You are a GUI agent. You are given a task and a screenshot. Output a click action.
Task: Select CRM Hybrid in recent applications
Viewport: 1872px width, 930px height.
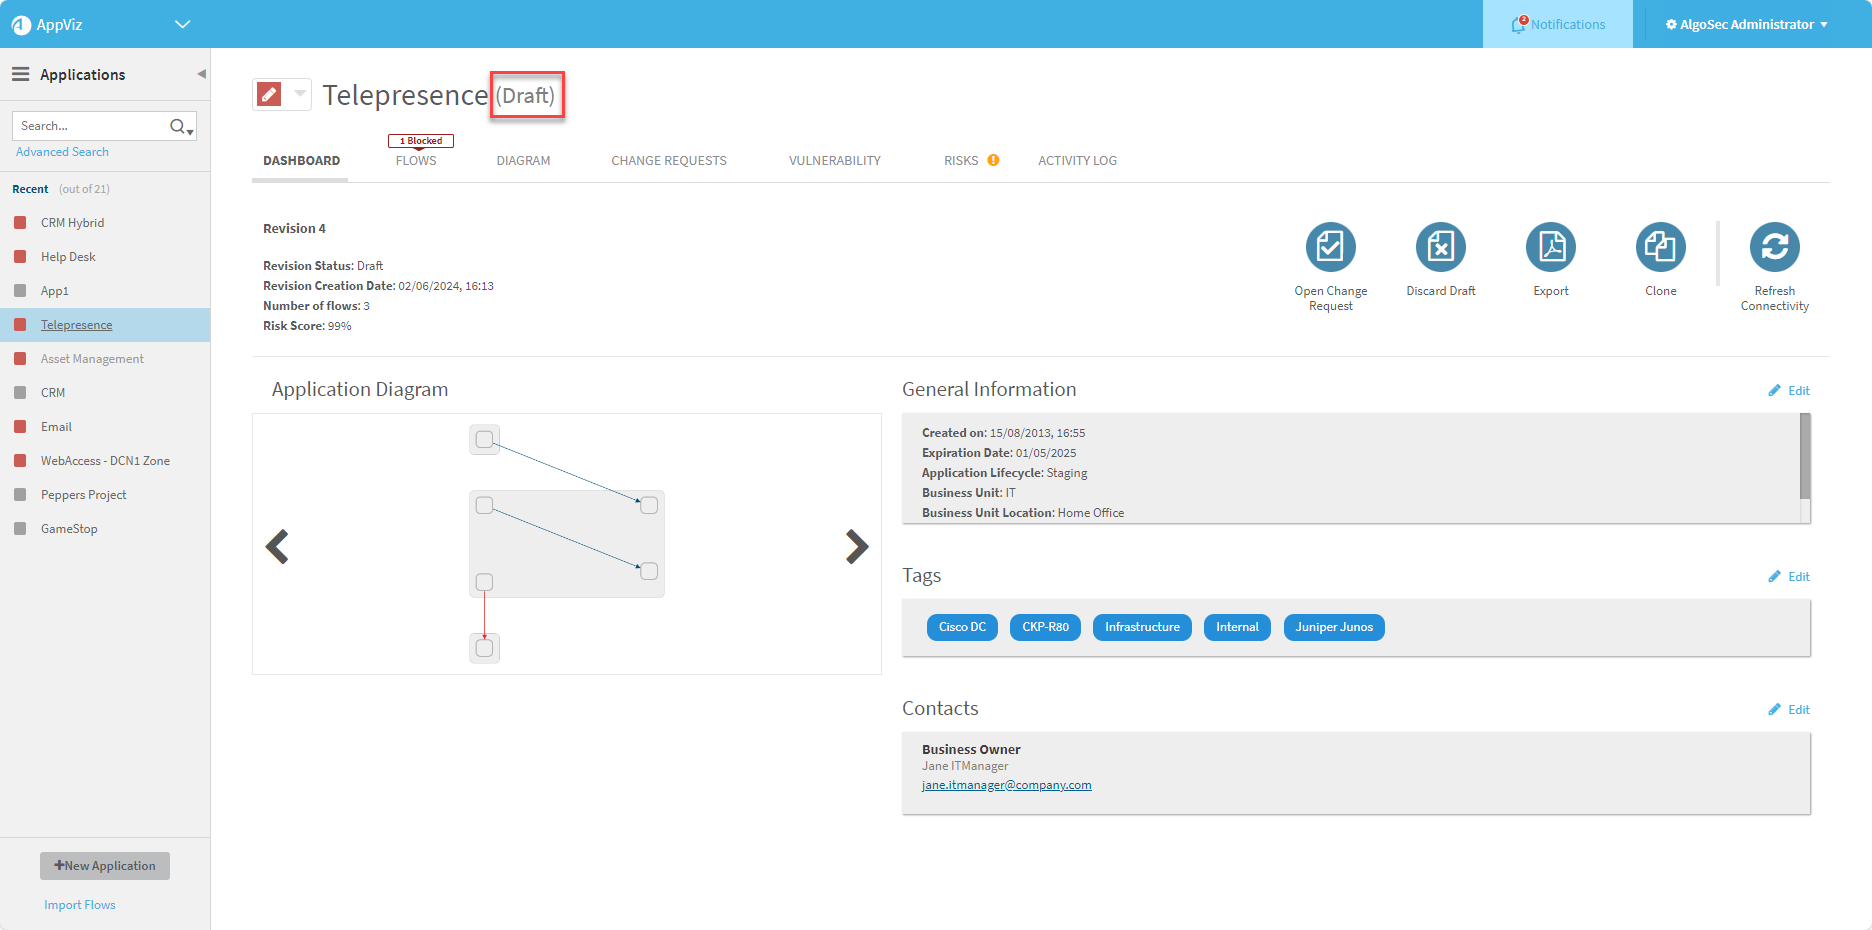point(72,223)
